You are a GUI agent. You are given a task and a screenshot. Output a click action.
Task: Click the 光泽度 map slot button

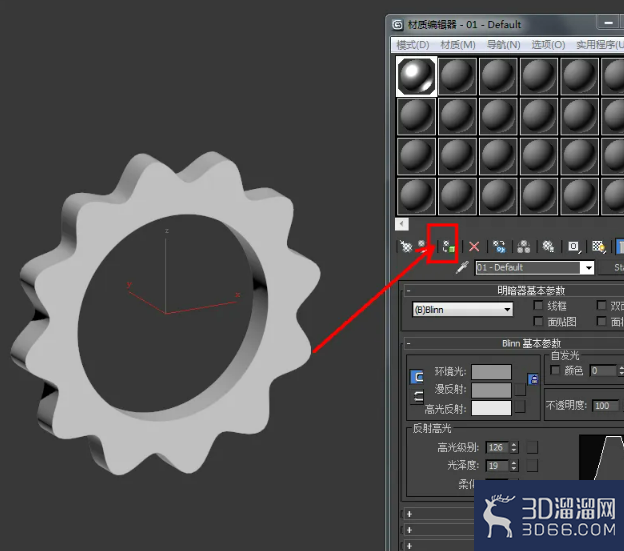(532, 465)
